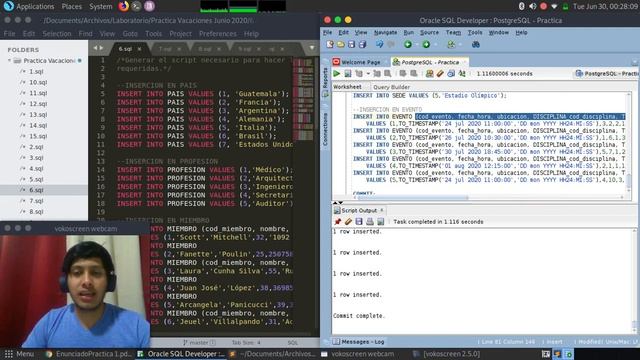Open the Preferences menu in Sublime Text
The height and width of the screenshot is (360, 640).
pos(218,34)
